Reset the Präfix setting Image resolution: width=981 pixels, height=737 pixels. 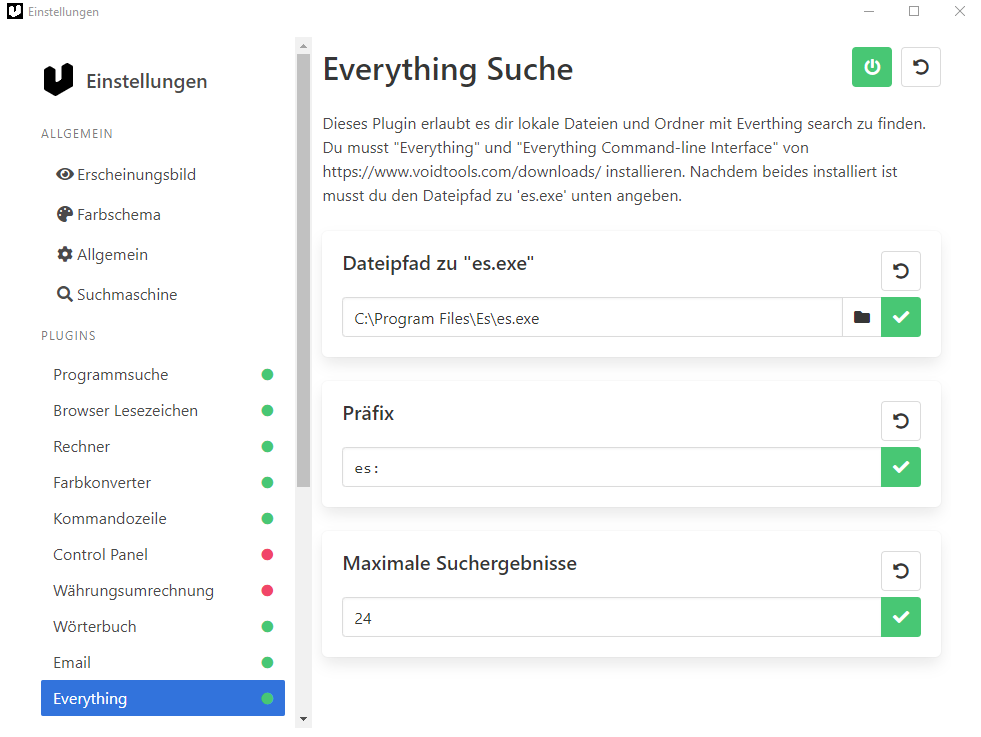(x=900, y=421)
